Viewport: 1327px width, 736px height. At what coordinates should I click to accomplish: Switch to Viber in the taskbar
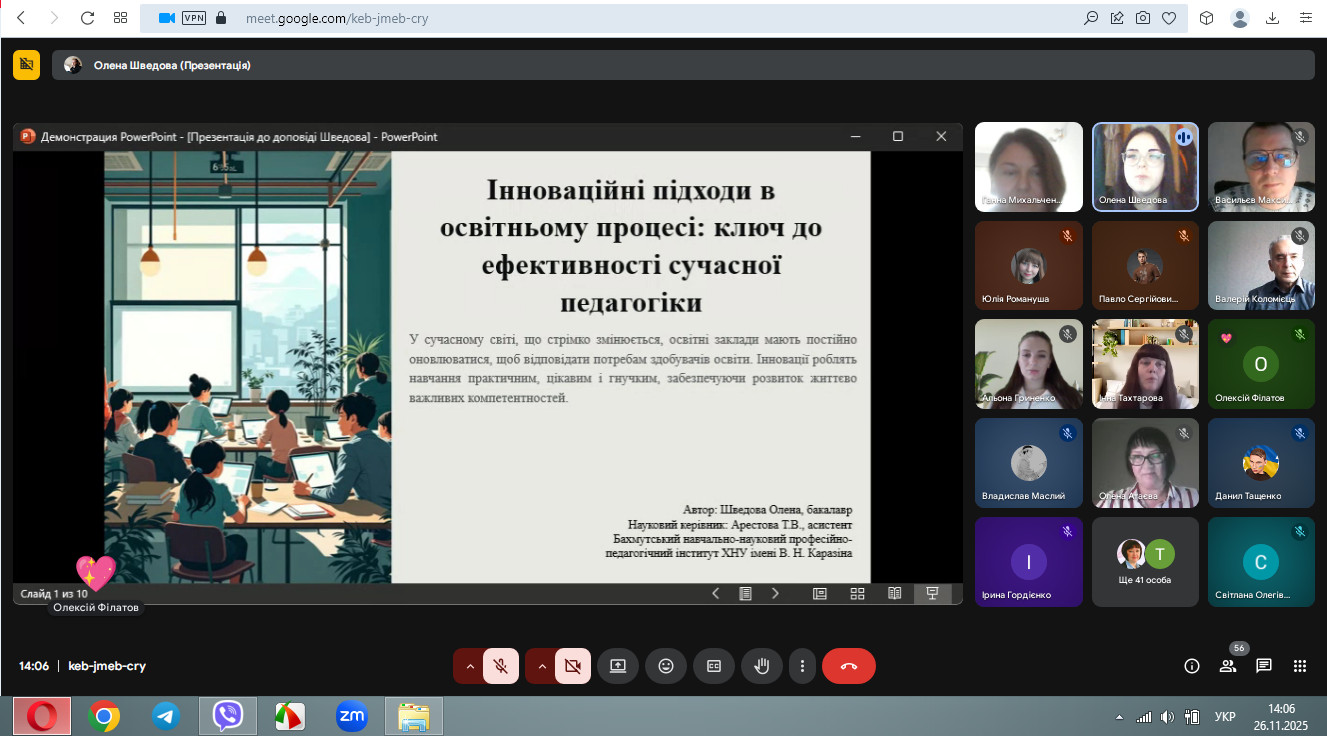click(228, 716)
